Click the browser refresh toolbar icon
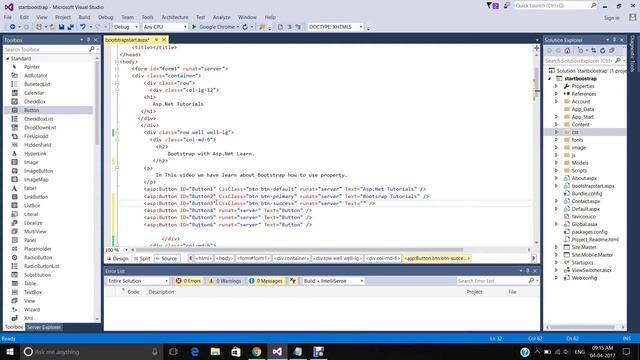Screen dimensions: 640x360 click(245, 27)
